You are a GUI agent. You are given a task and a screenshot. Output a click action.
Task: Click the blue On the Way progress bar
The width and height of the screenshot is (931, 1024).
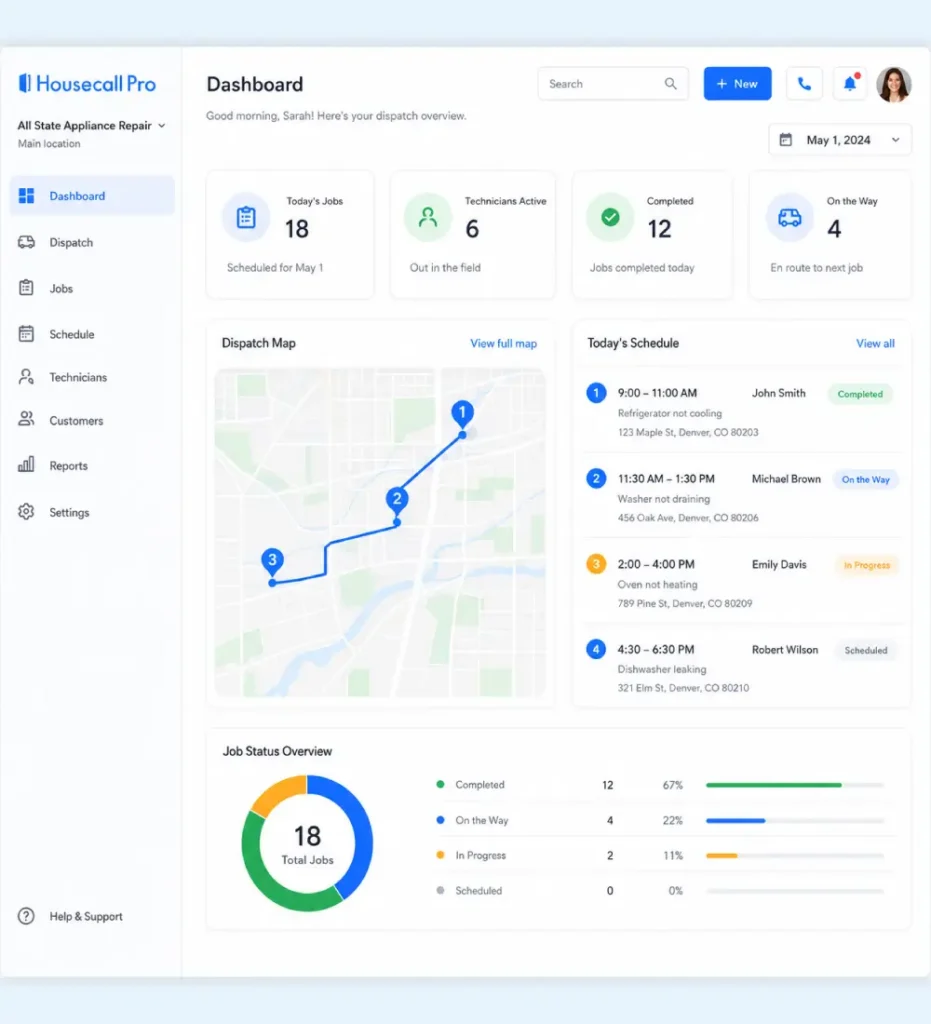pos(735,820)
